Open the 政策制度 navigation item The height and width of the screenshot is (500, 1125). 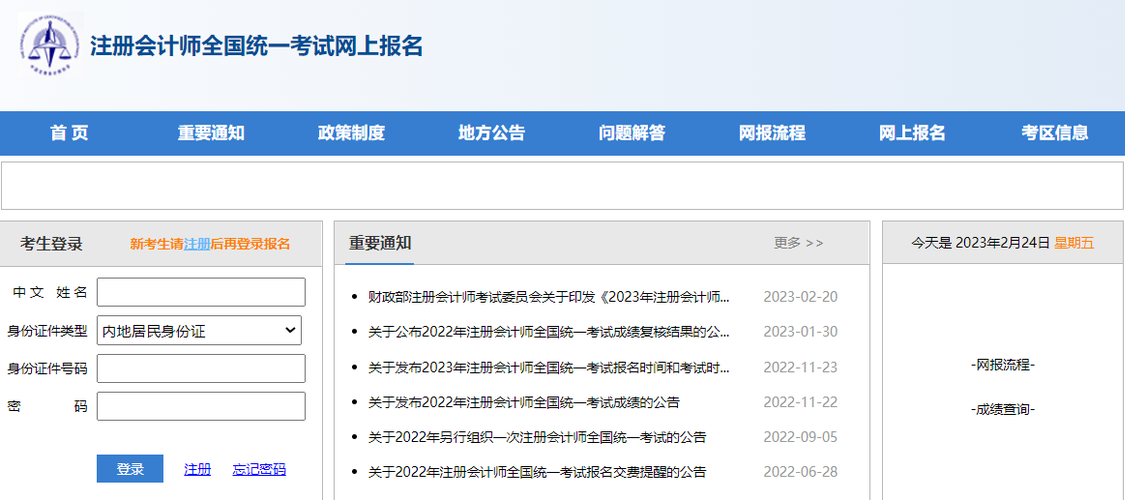pos(351,133)
